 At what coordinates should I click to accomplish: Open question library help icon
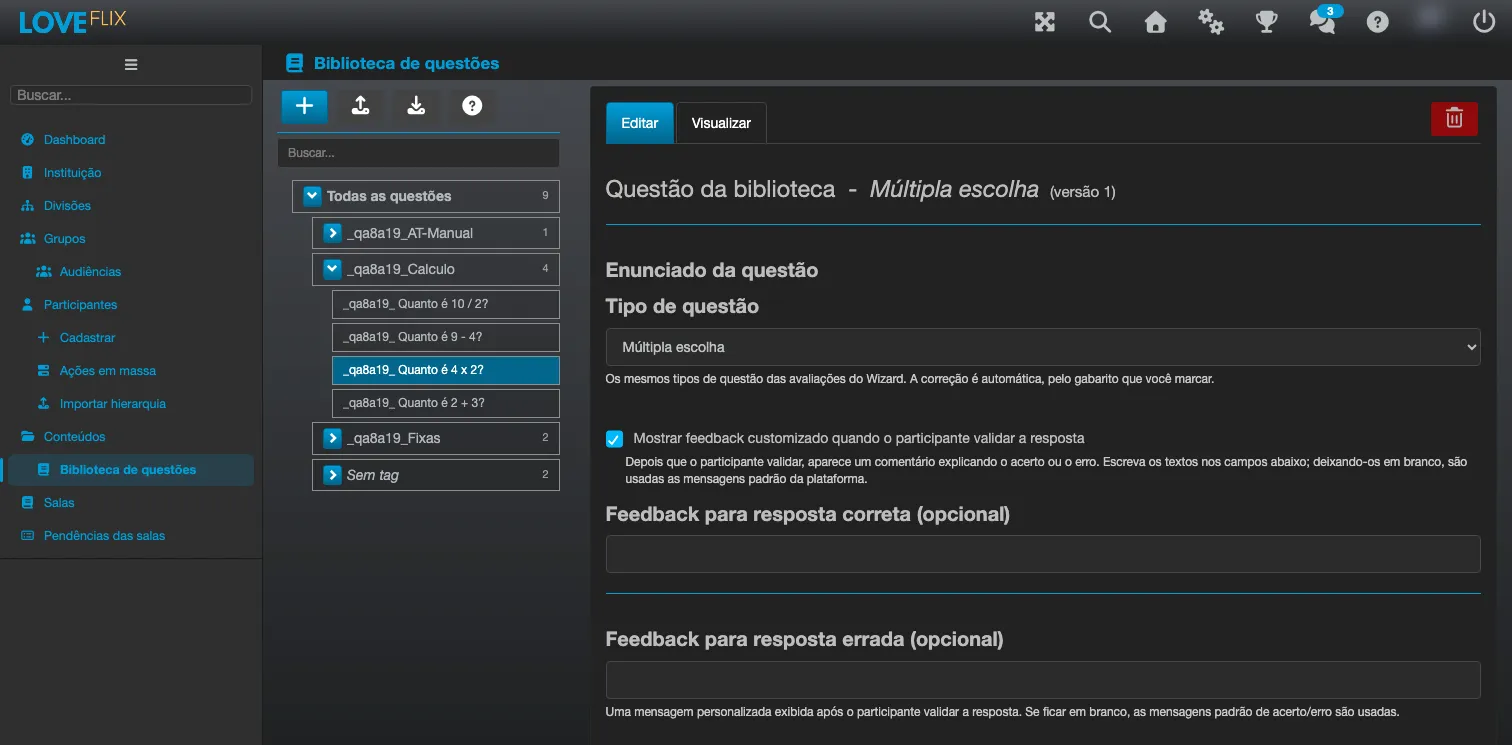[472, 106]
